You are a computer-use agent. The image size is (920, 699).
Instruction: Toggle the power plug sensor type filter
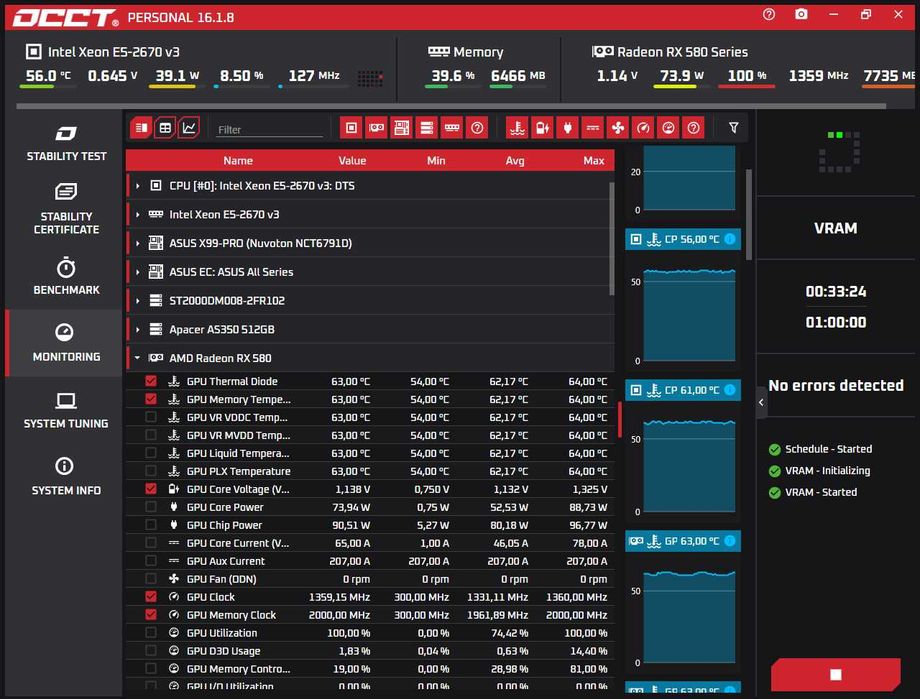[x=567, y=128]
